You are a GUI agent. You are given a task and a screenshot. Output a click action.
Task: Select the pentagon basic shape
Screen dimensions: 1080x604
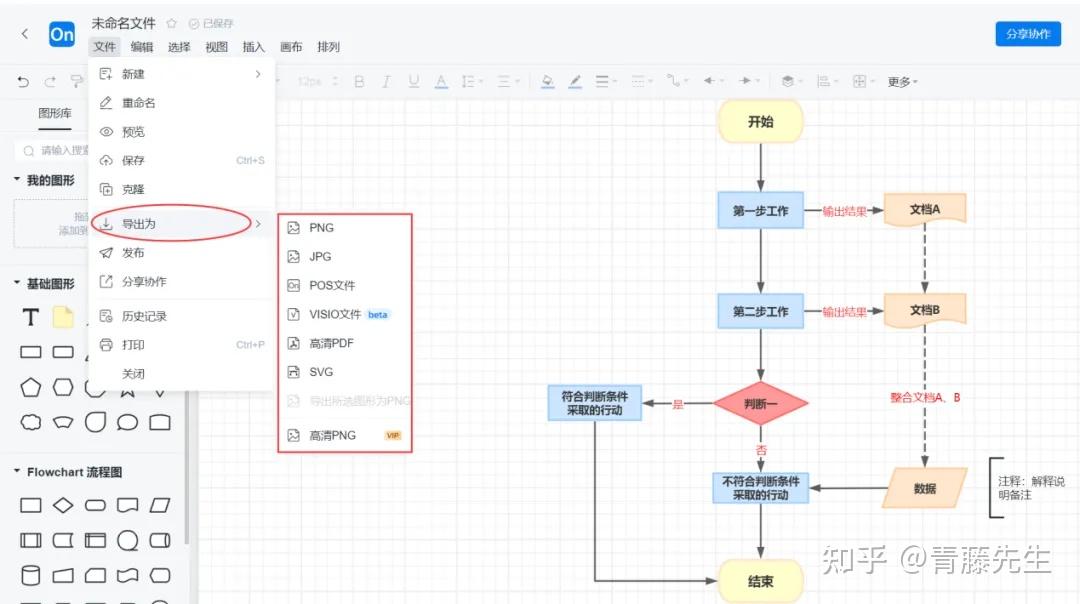coord(30,388)
